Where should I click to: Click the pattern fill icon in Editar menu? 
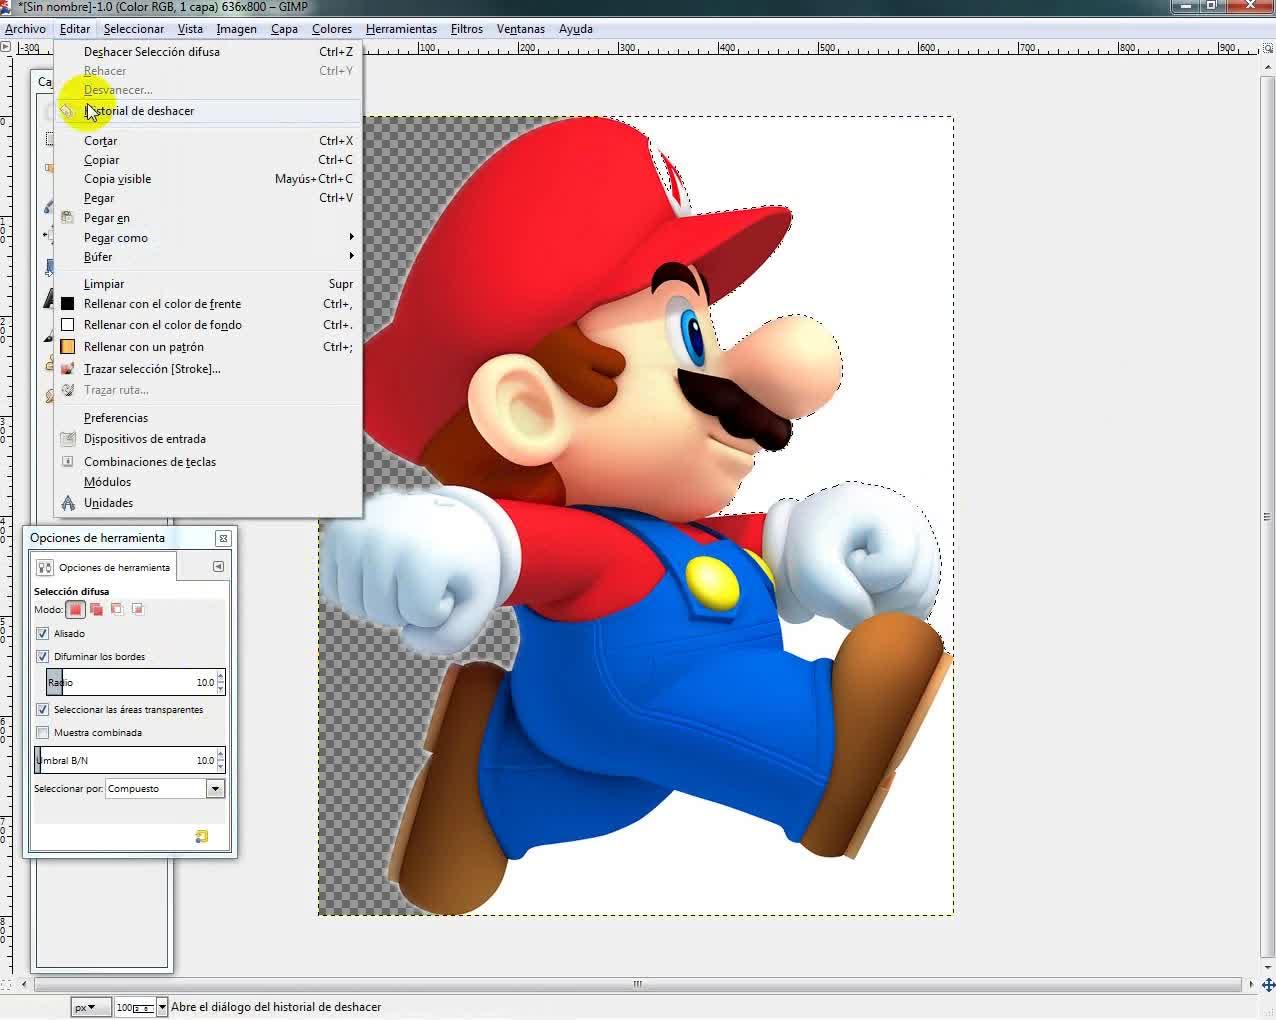[68, 347]
